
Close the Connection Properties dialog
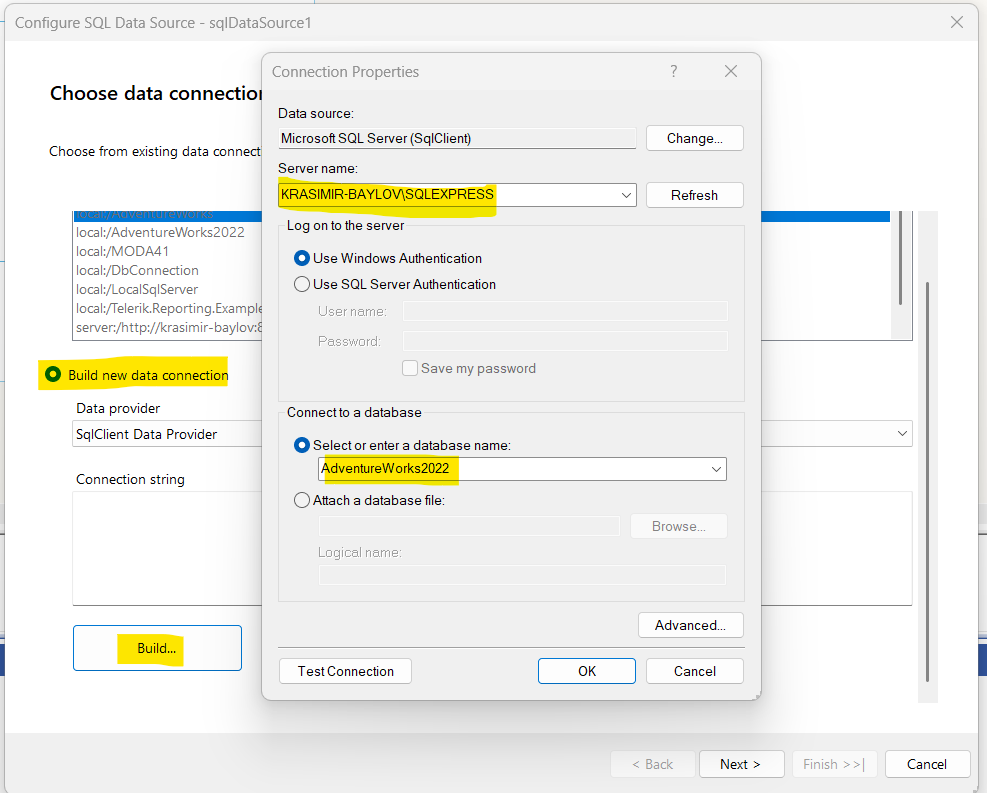[x=731, y=71]
